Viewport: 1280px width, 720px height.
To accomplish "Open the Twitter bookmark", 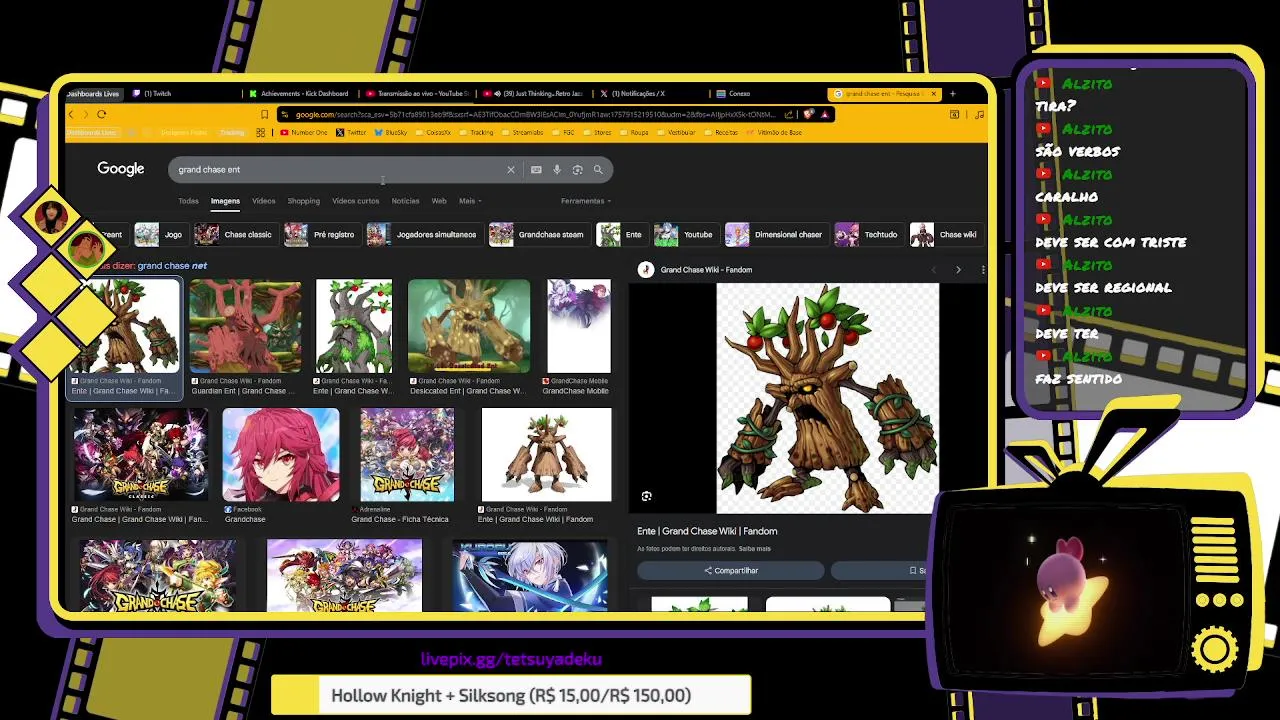I will tap(351, 132).
